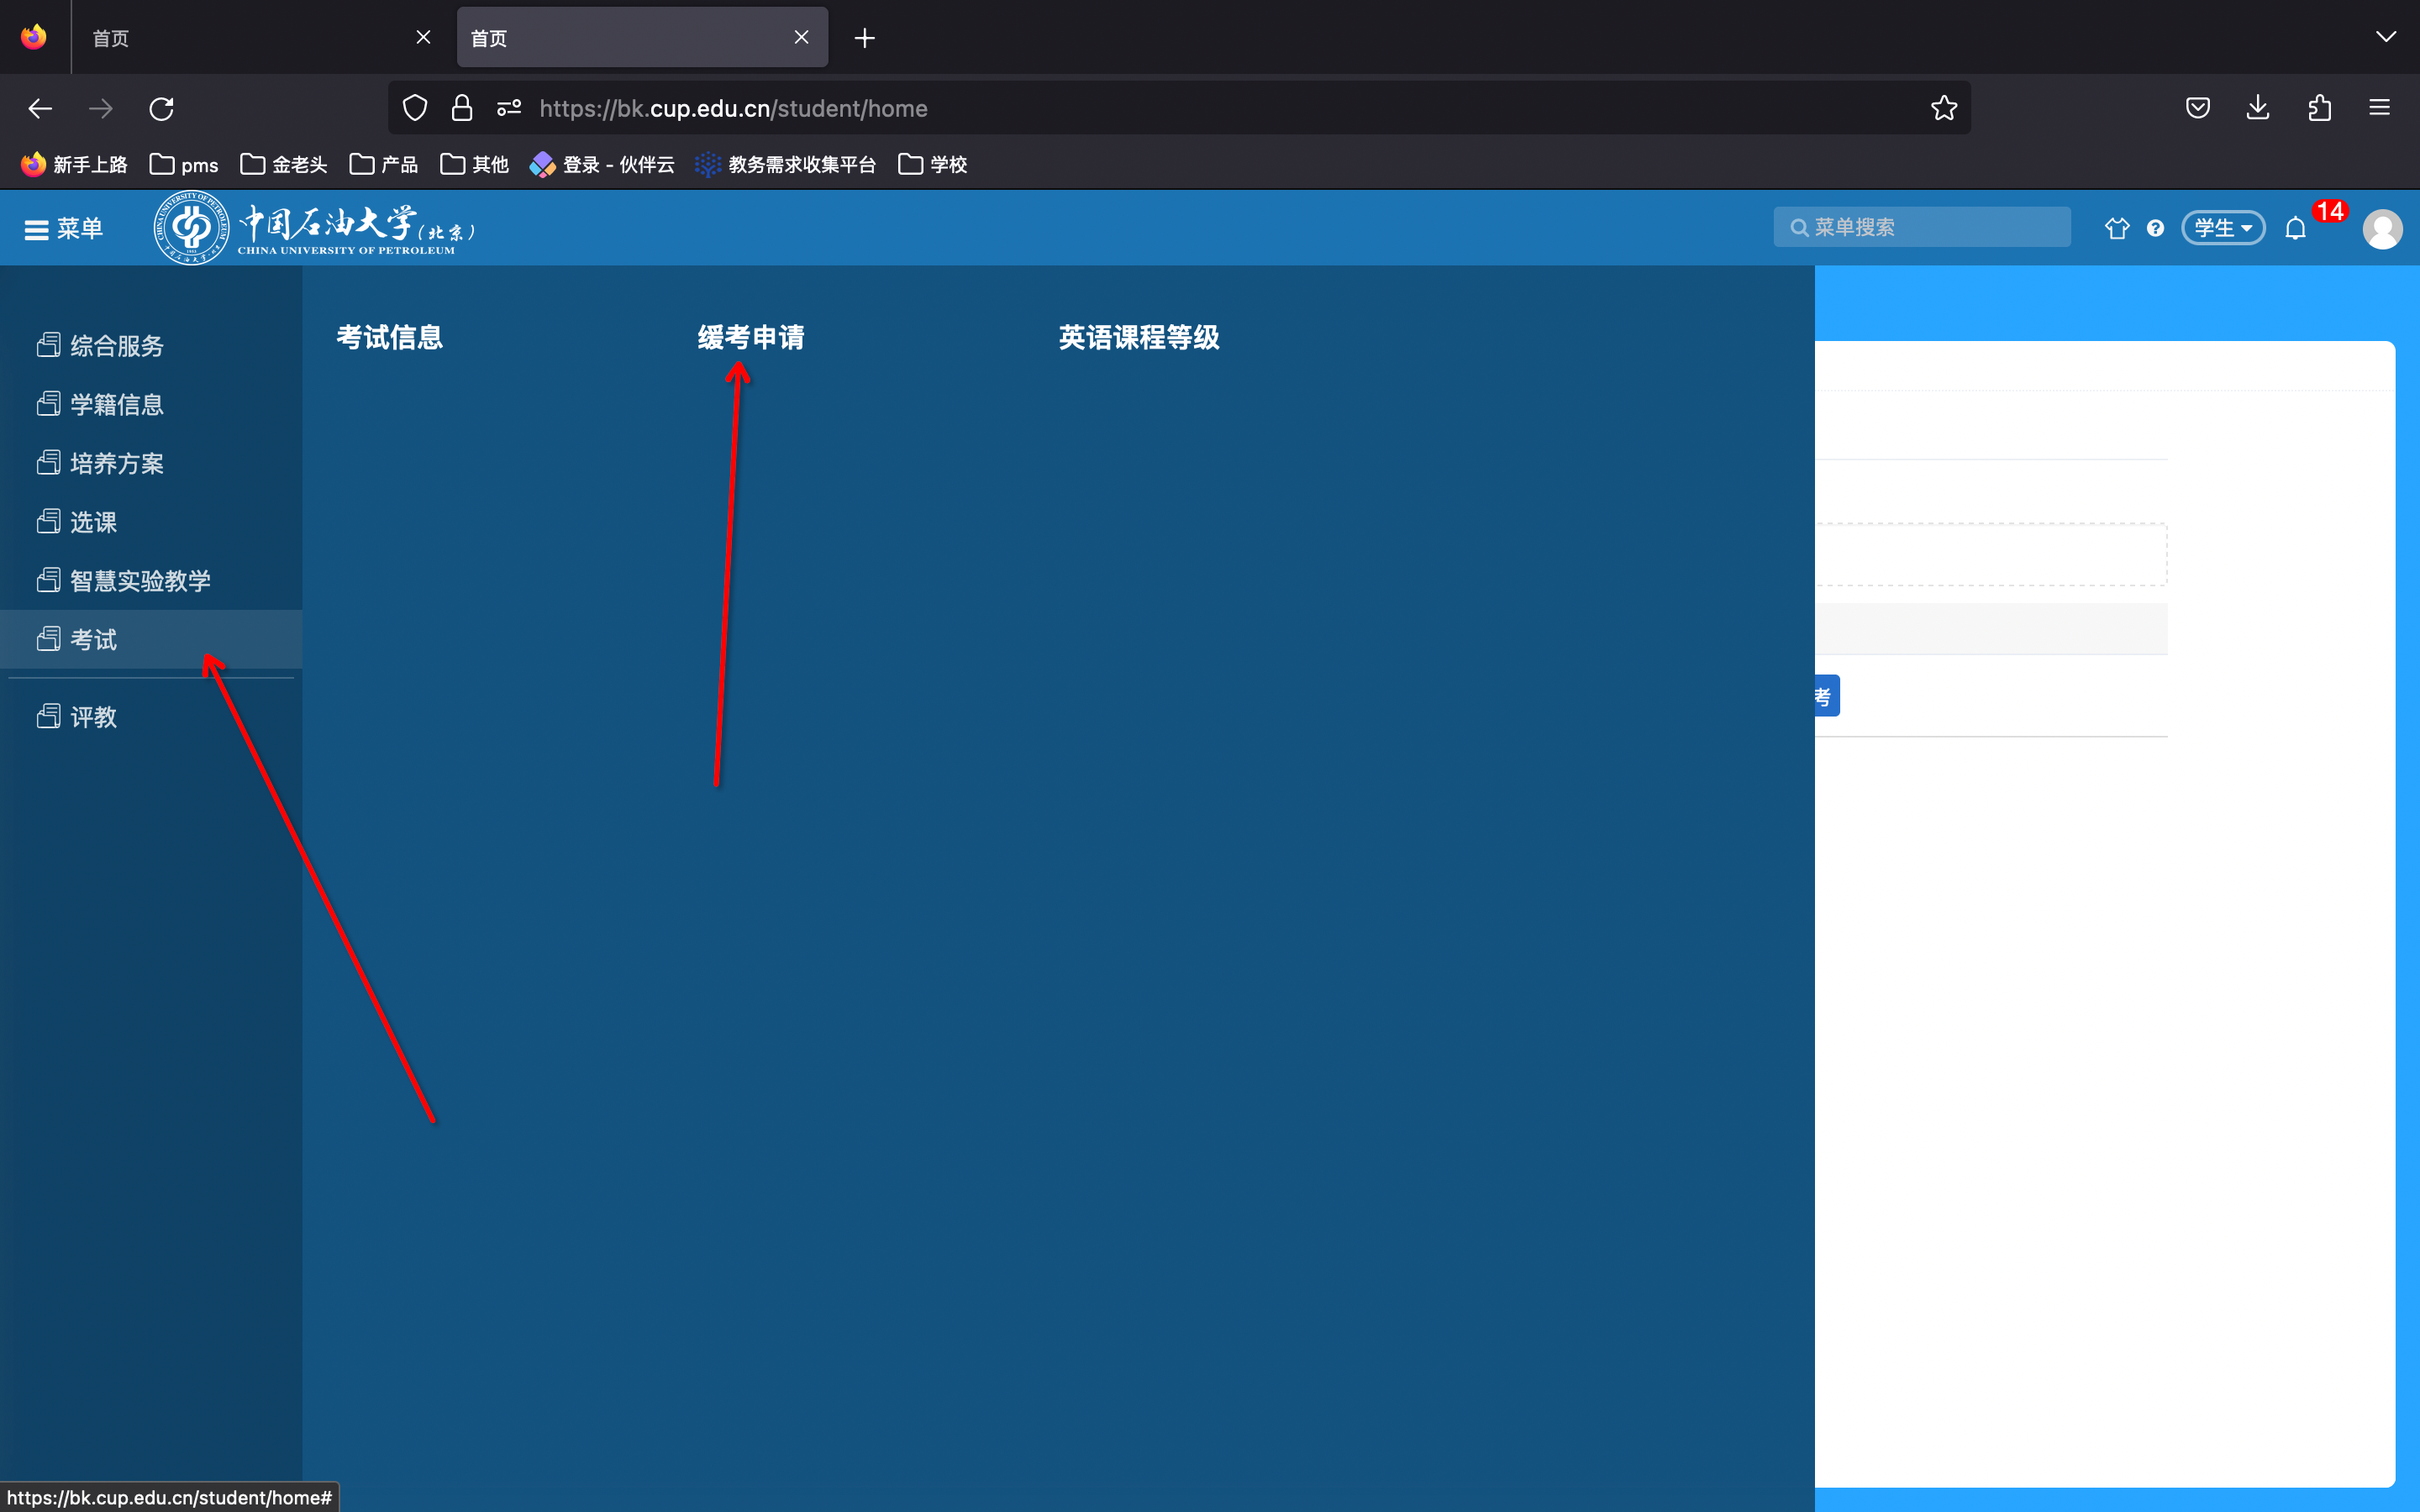Open the 缓考申请 link

pos(750,338)
